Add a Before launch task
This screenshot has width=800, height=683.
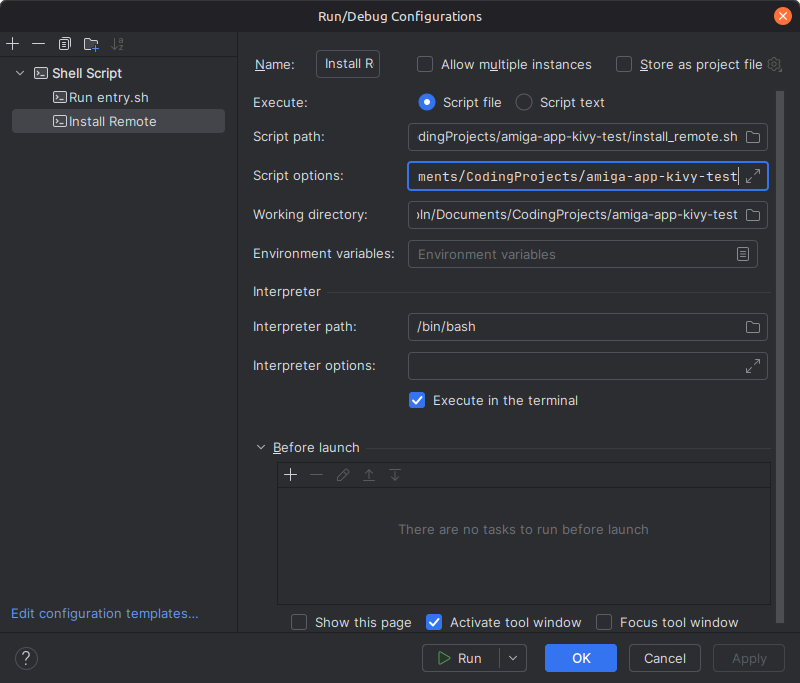click(x=291, y=475)
